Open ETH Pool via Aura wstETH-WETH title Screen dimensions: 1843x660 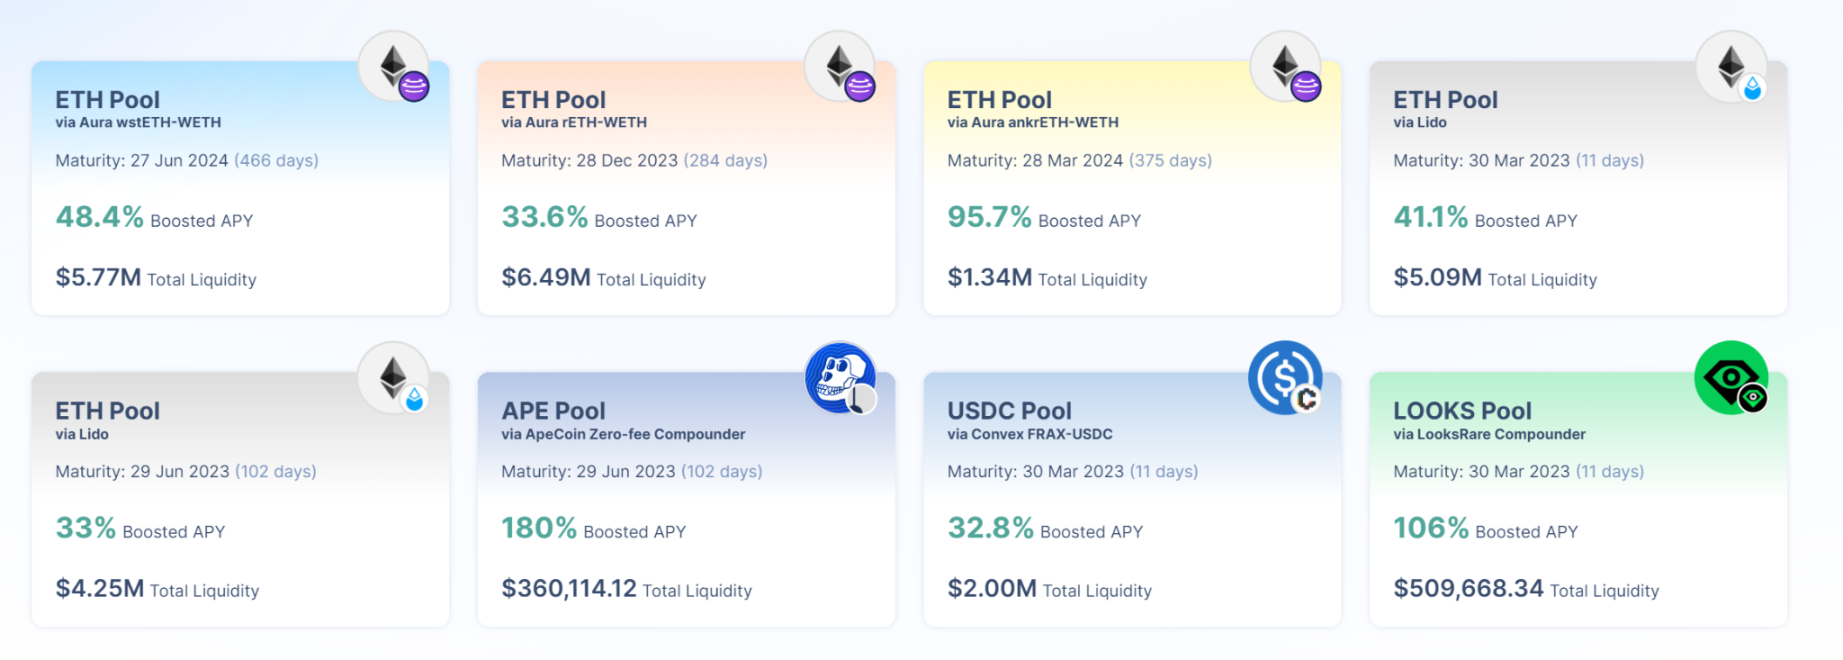click(107, 100)
